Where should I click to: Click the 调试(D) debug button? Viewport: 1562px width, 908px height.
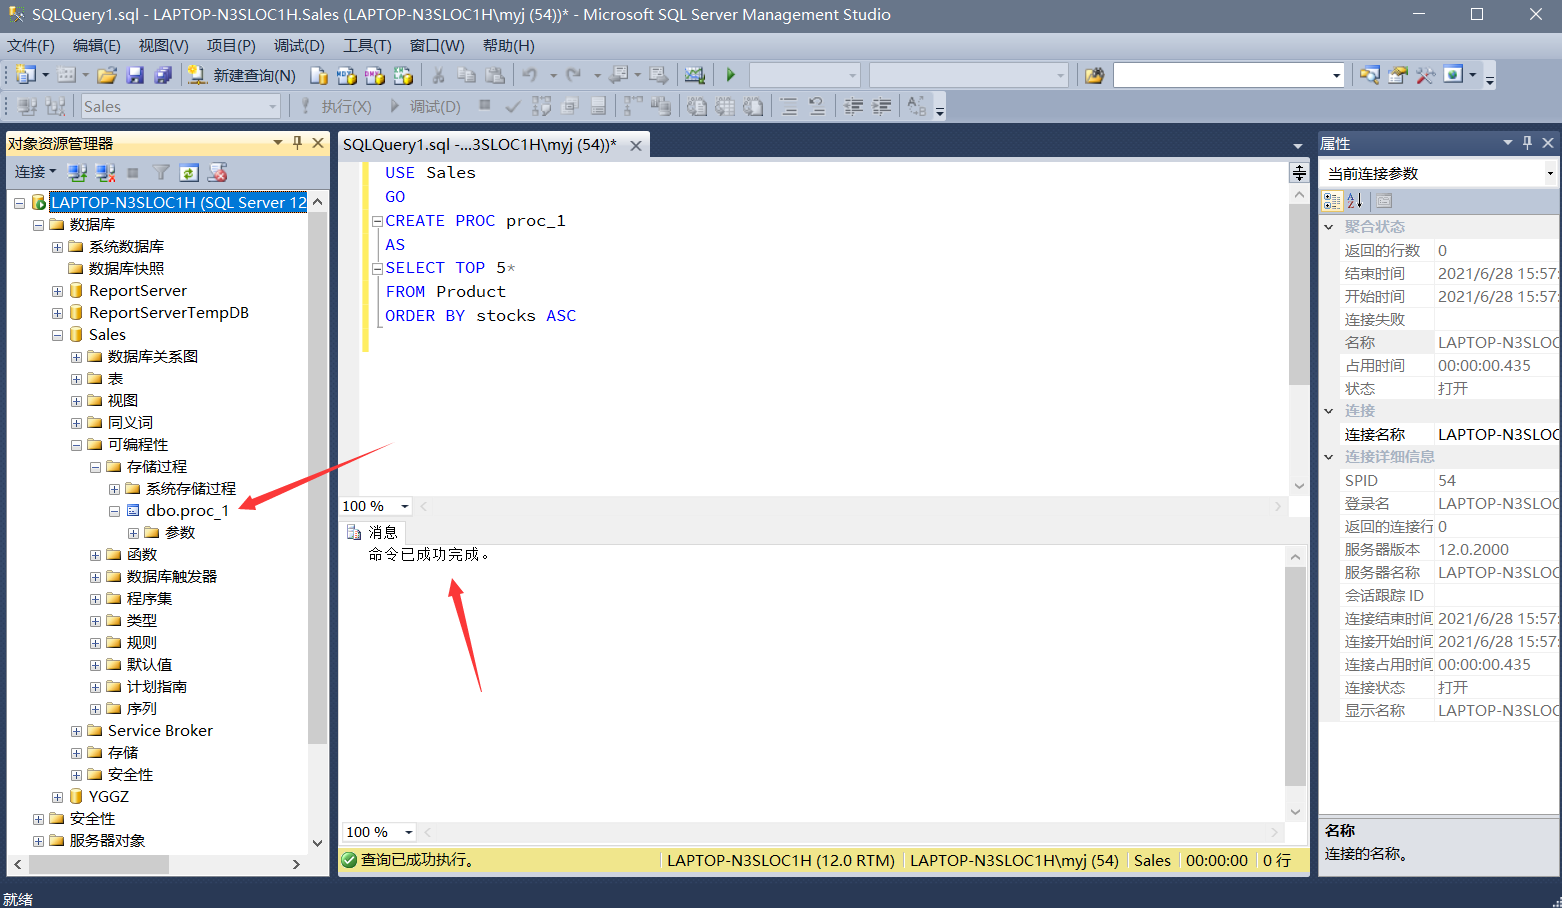tap(425, 107)
